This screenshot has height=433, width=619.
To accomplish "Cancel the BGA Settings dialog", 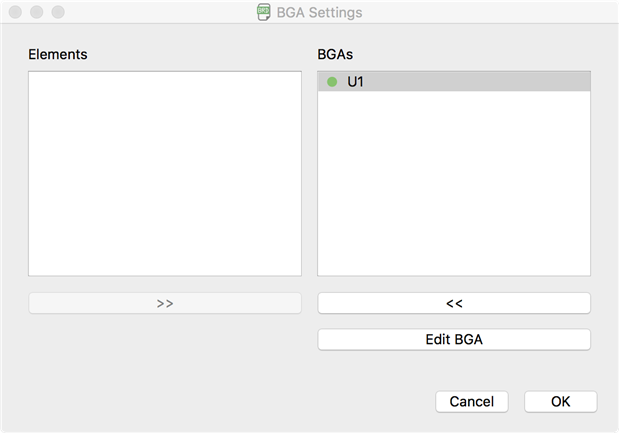I will click(x=471, y=401).
